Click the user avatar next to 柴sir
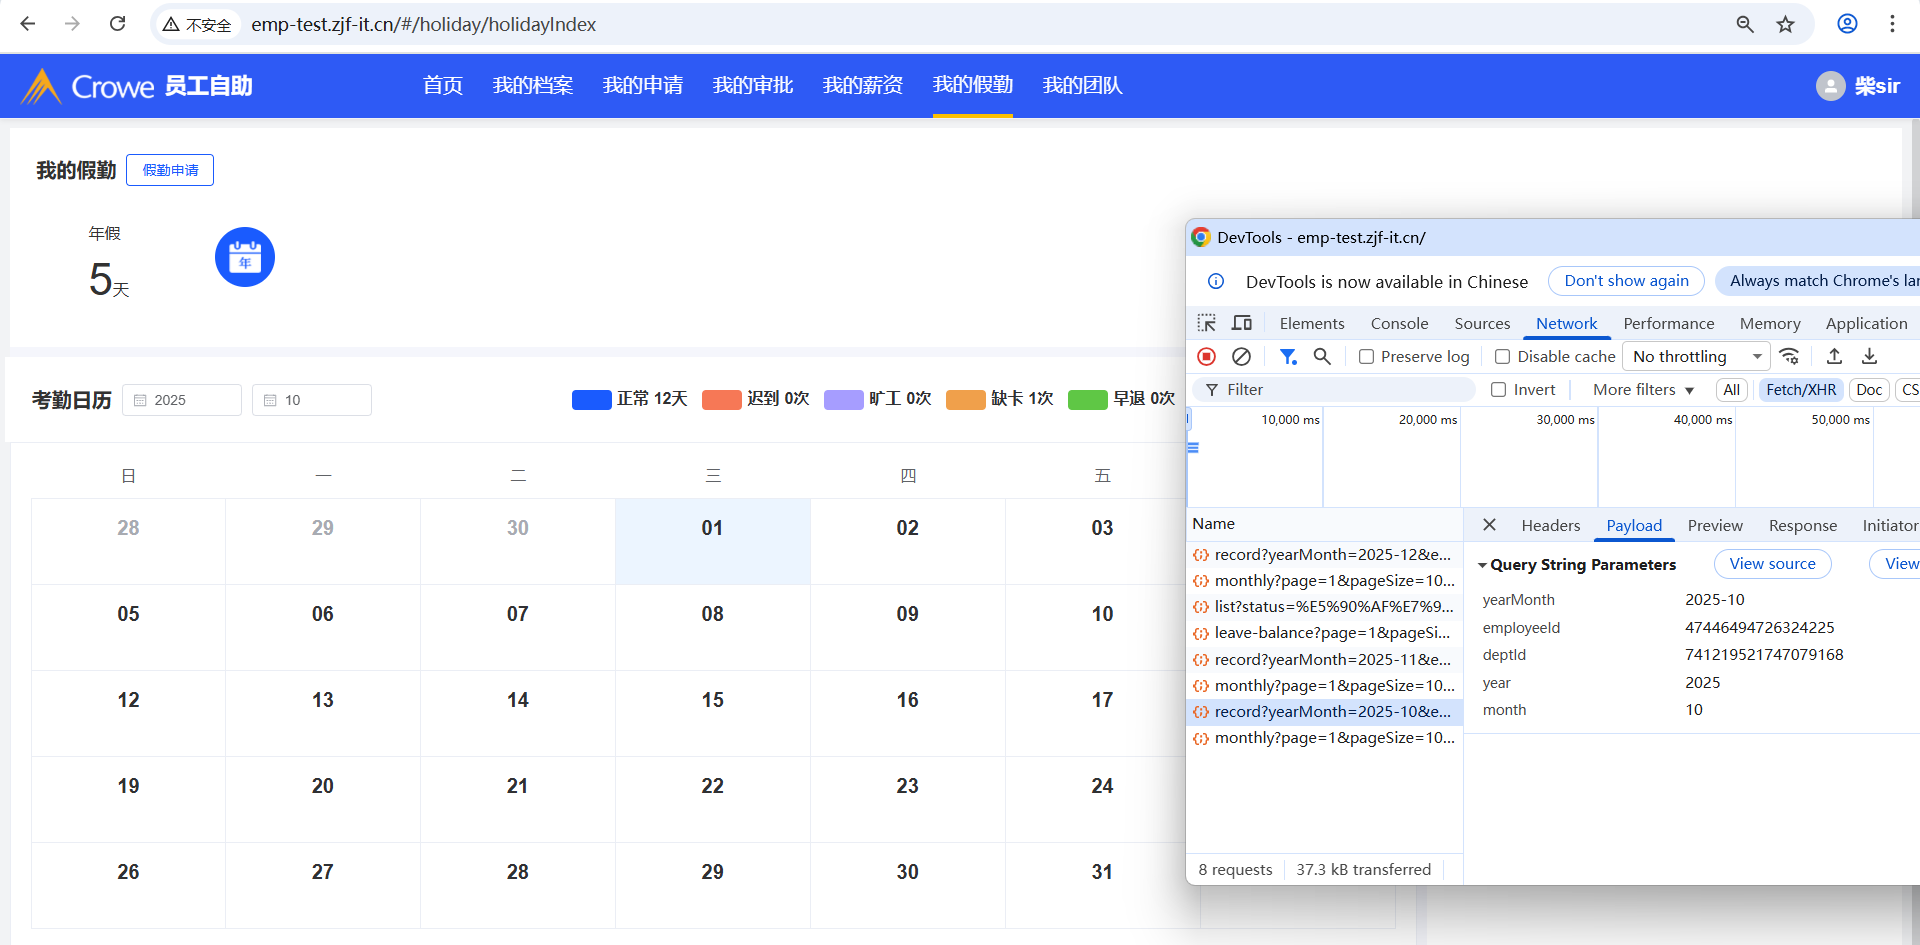Screen dimensions: 1920x945 pyautogui.click(x=1830, y=86)
